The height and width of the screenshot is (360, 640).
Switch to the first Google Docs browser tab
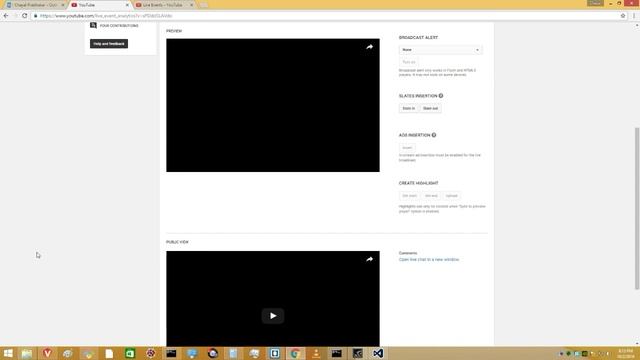(x=35, y=5)
